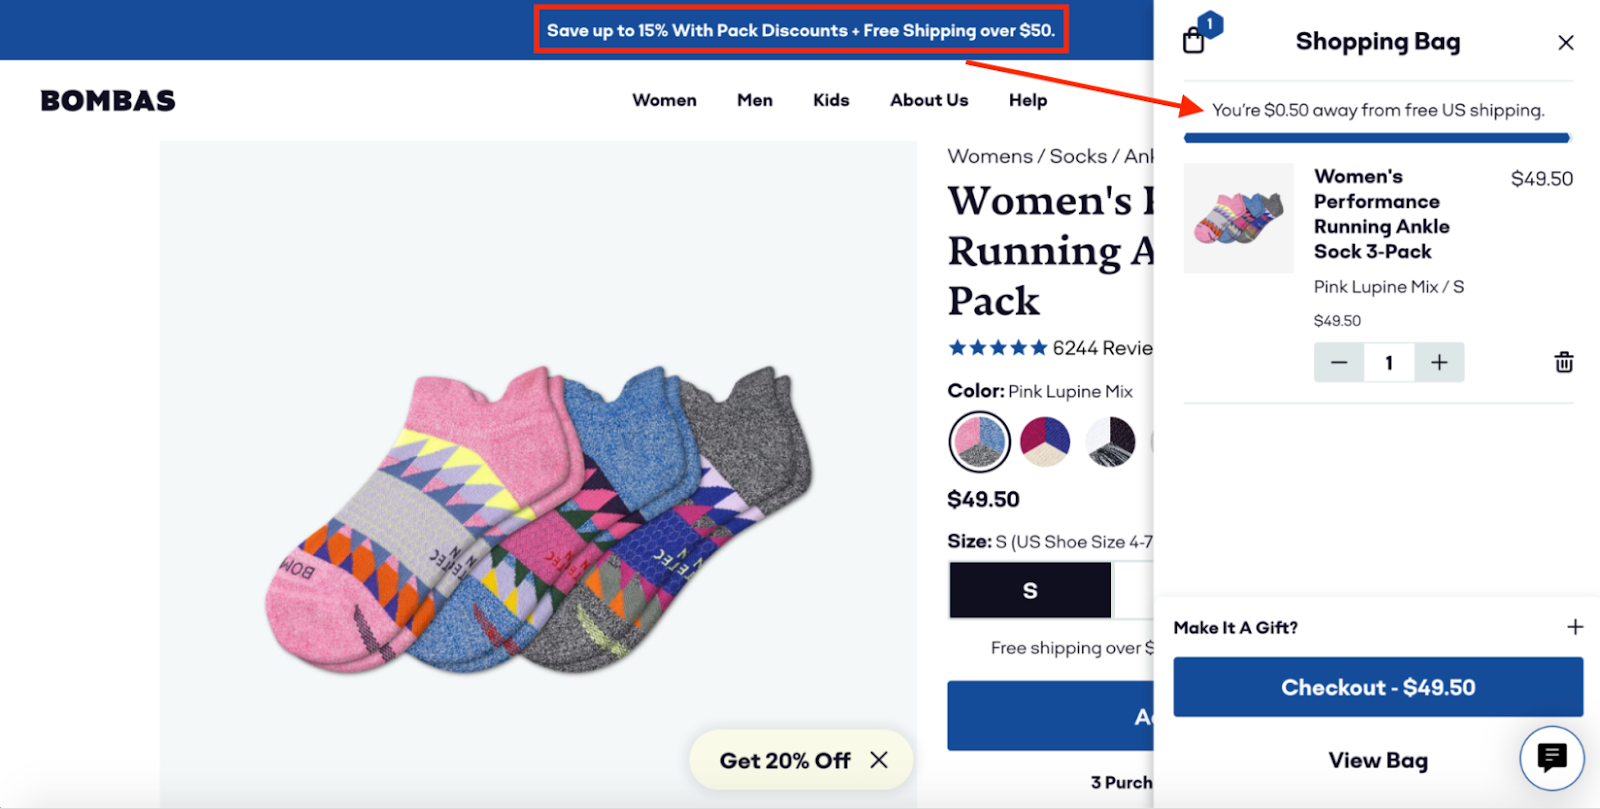Viewport: 1600px width, 809px height.
Task: Pick the black and white color swatch
Action: pyautogui.click(x=1110, y=441)
